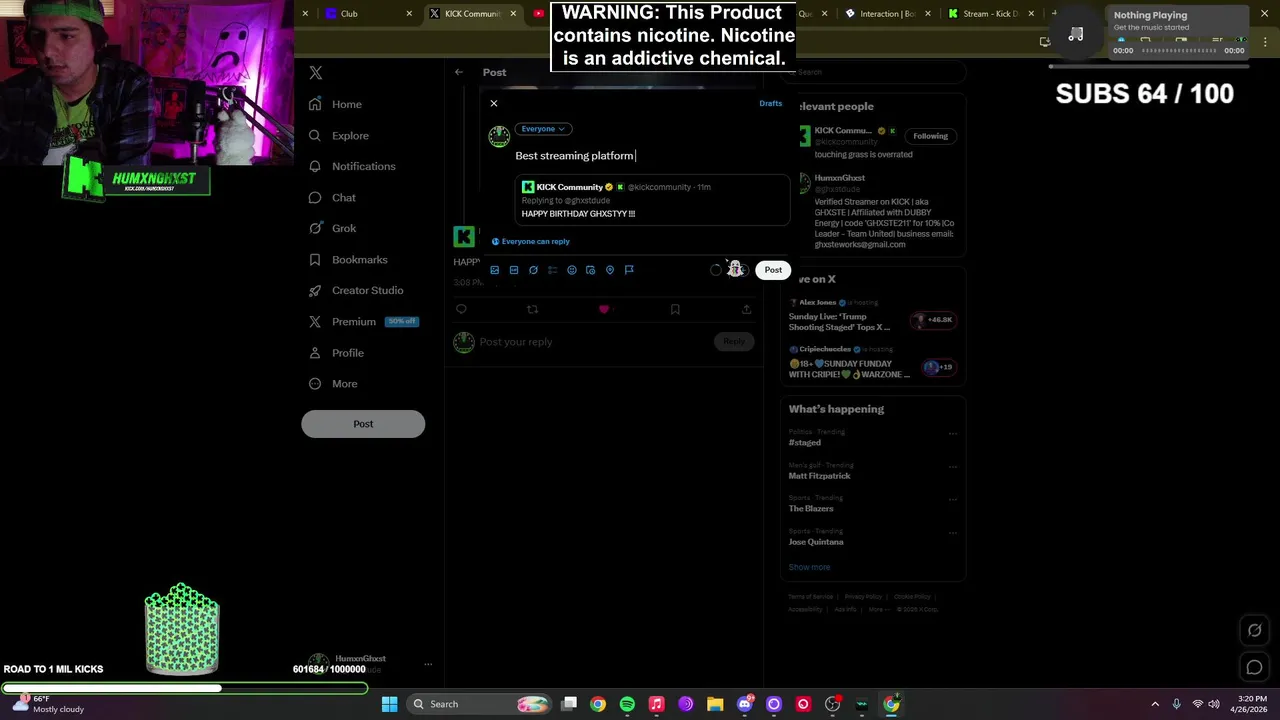Open options for Jose Quintana trend
The height and width of the screenshot is (720, 1280).
pos(952,533)
